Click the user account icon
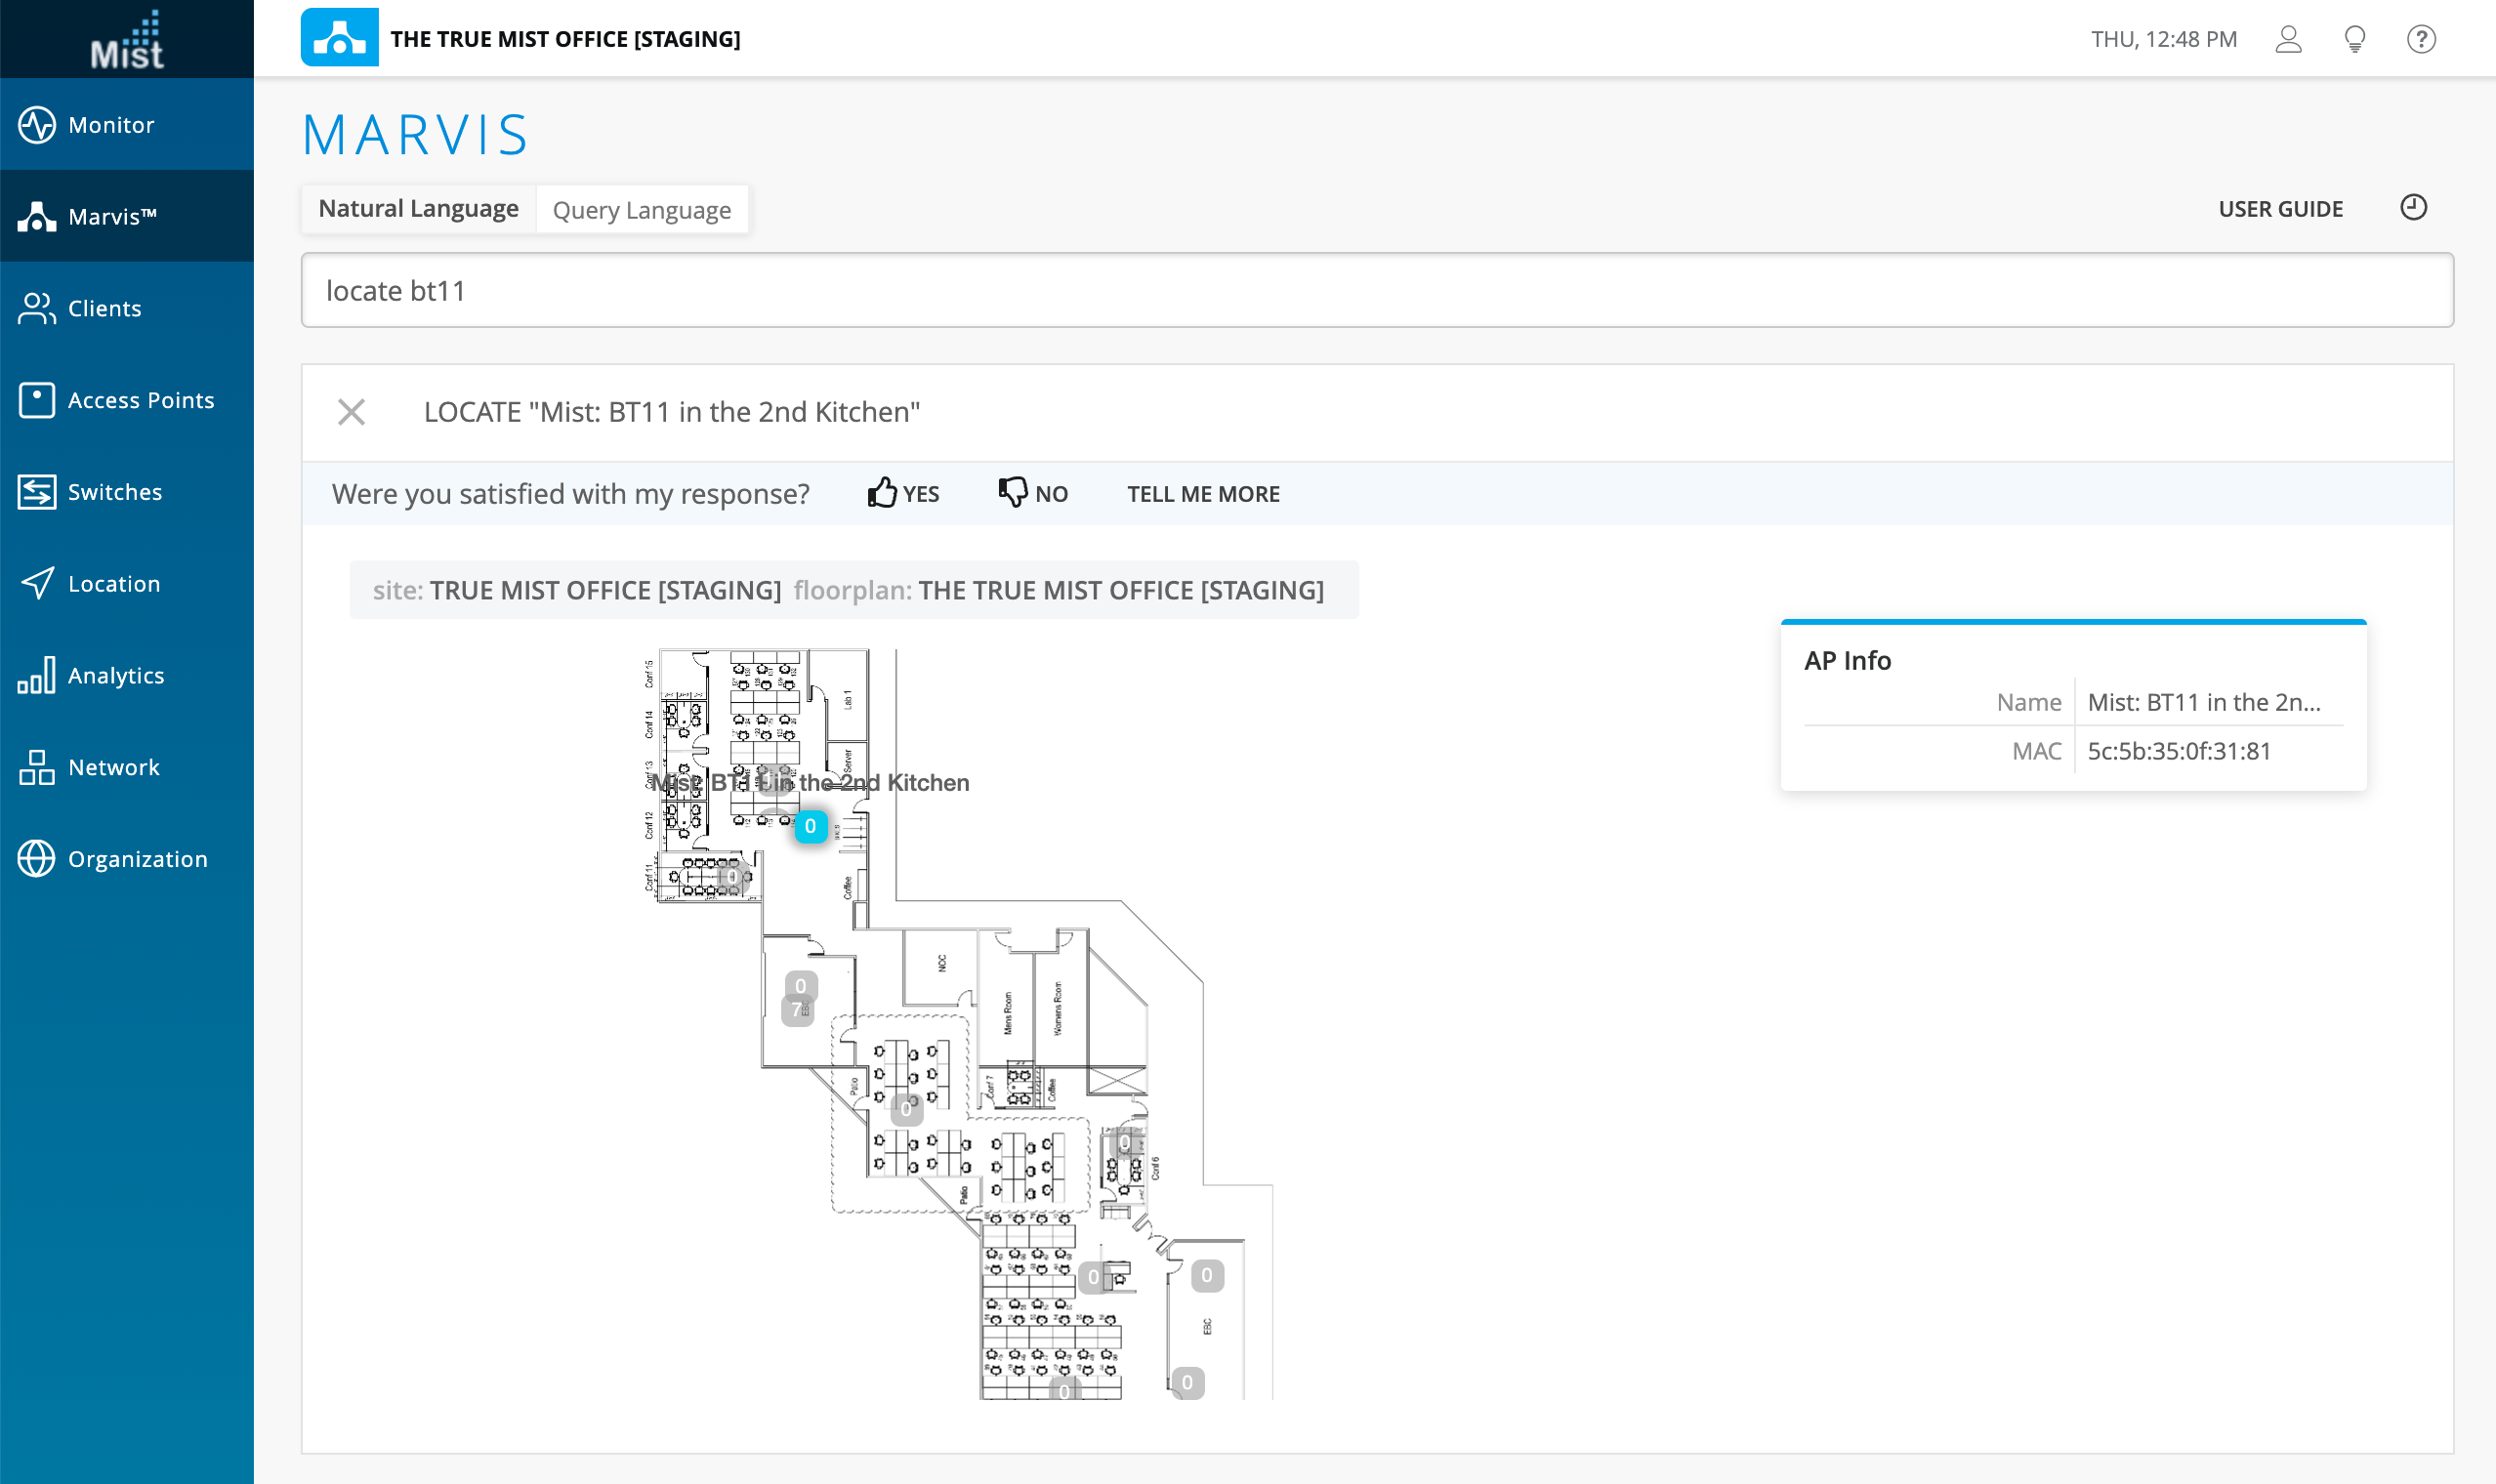 pos(2288,39)
